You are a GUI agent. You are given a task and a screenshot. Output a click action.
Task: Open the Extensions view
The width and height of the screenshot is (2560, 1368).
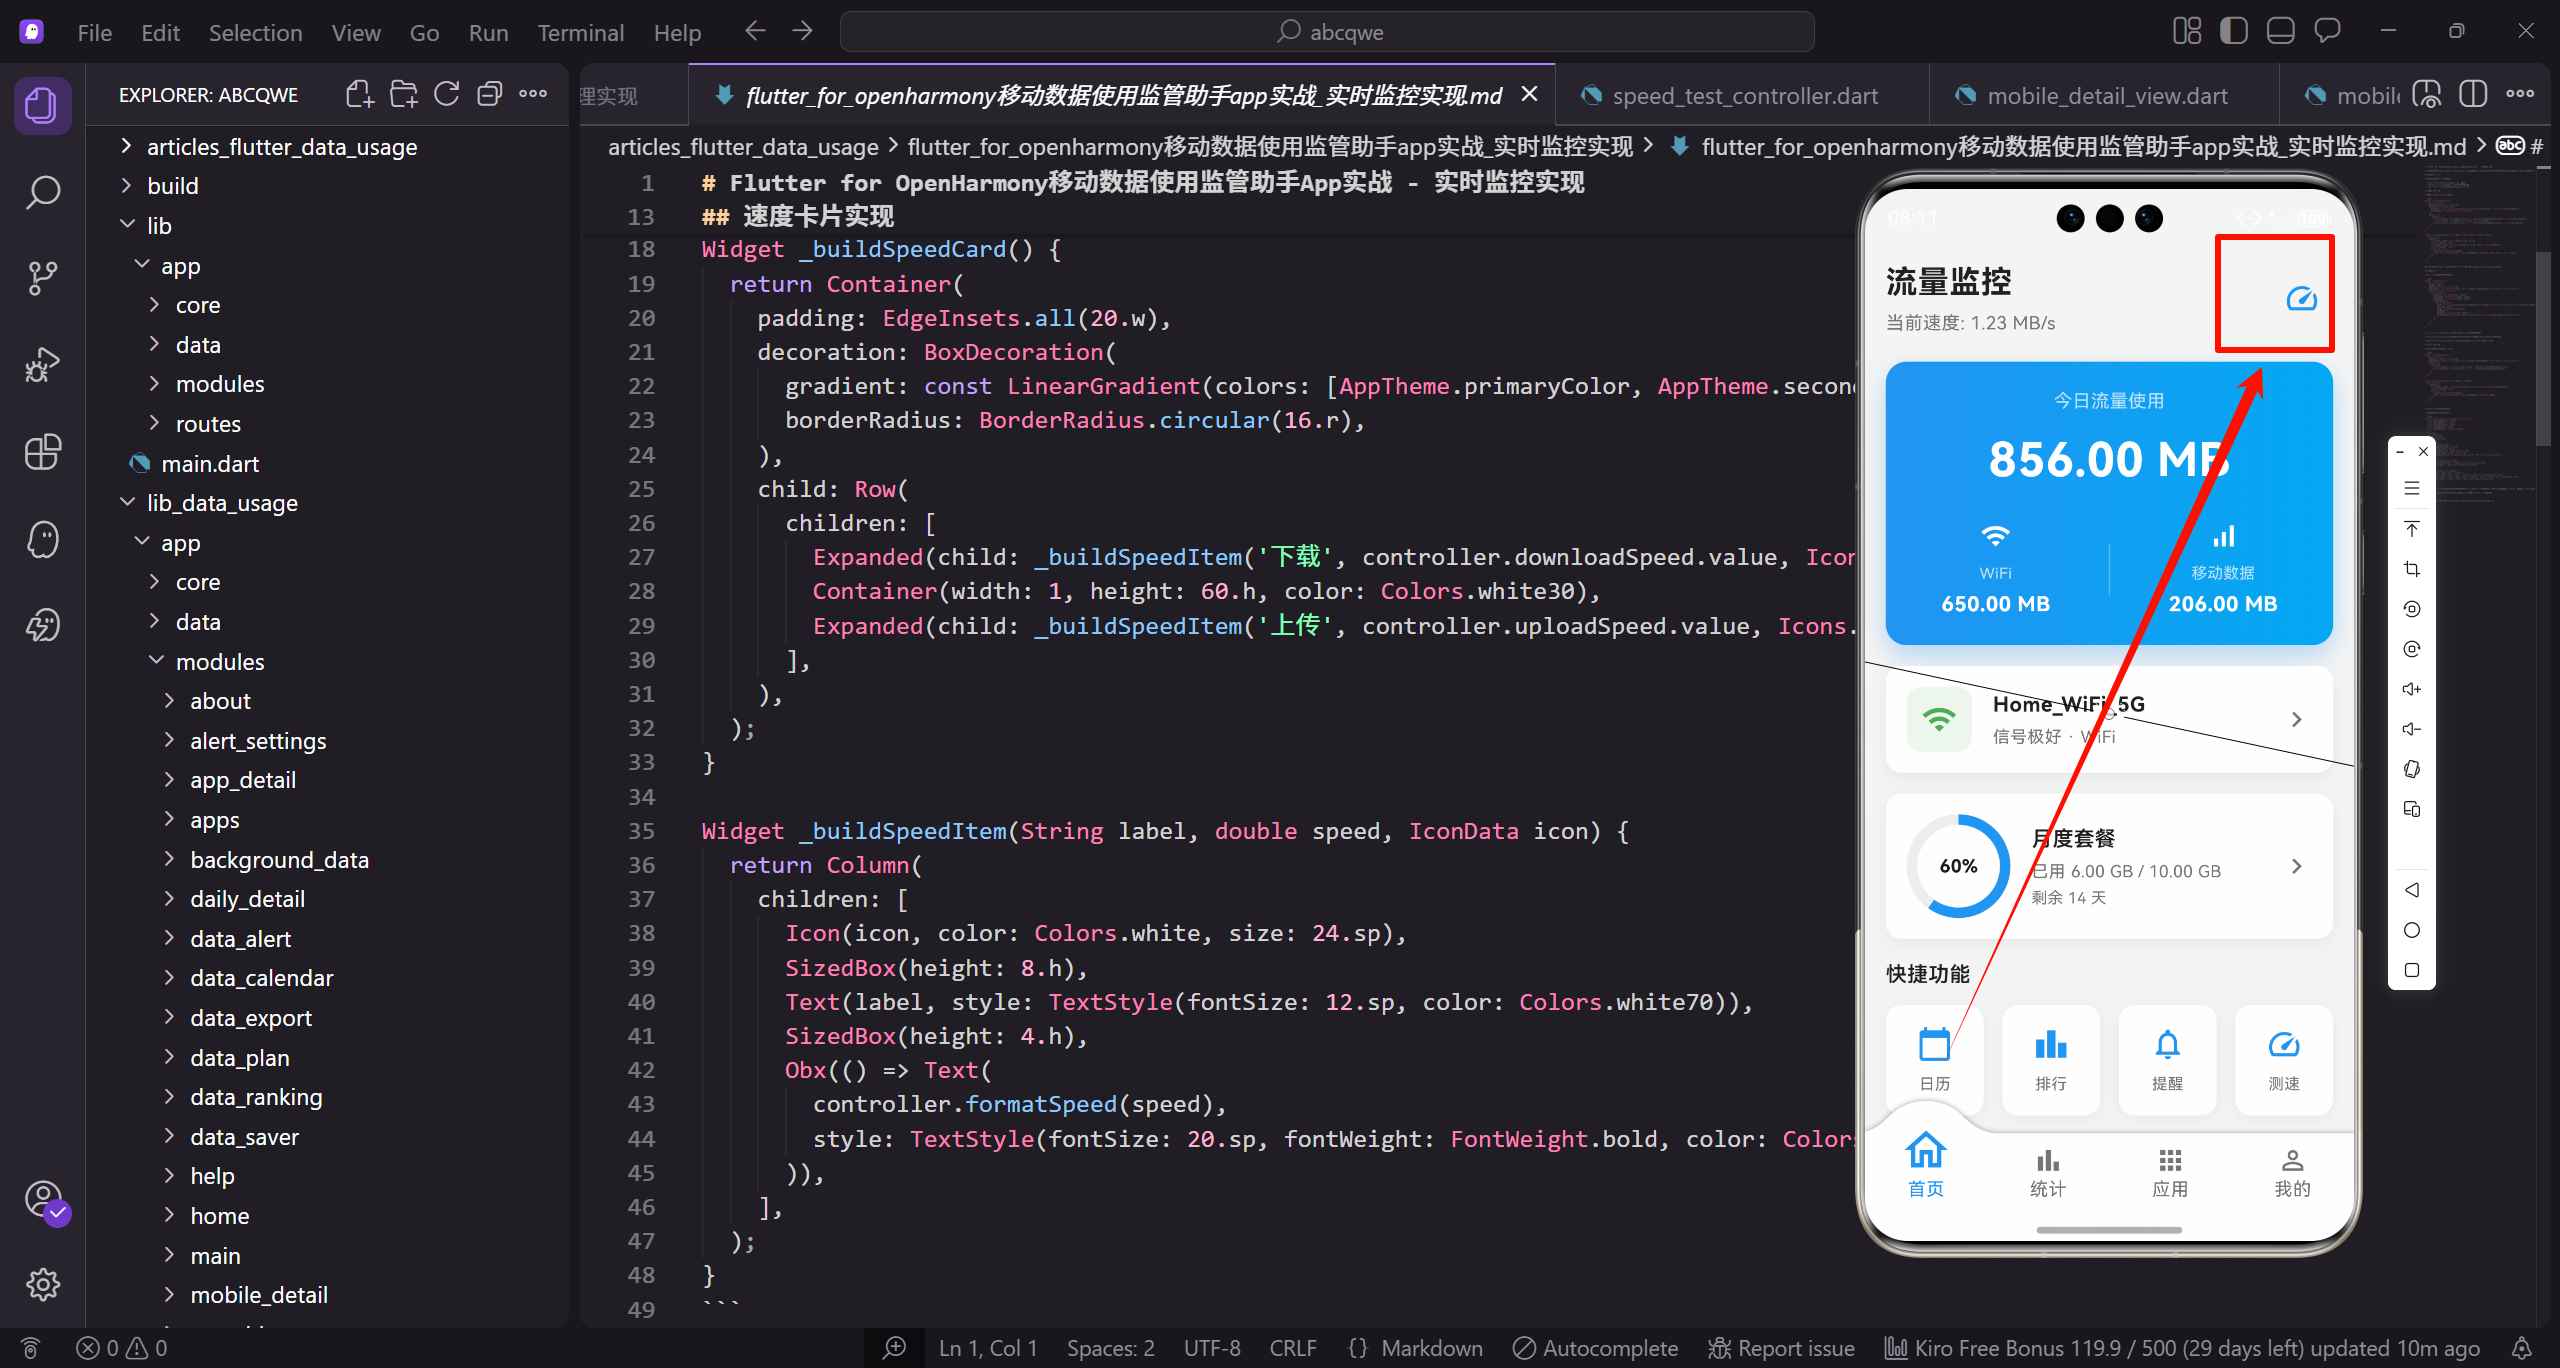click(x=42, y=452)
